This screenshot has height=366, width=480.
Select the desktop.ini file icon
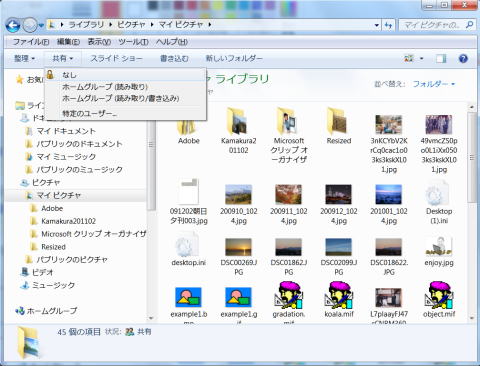[187, 244]
